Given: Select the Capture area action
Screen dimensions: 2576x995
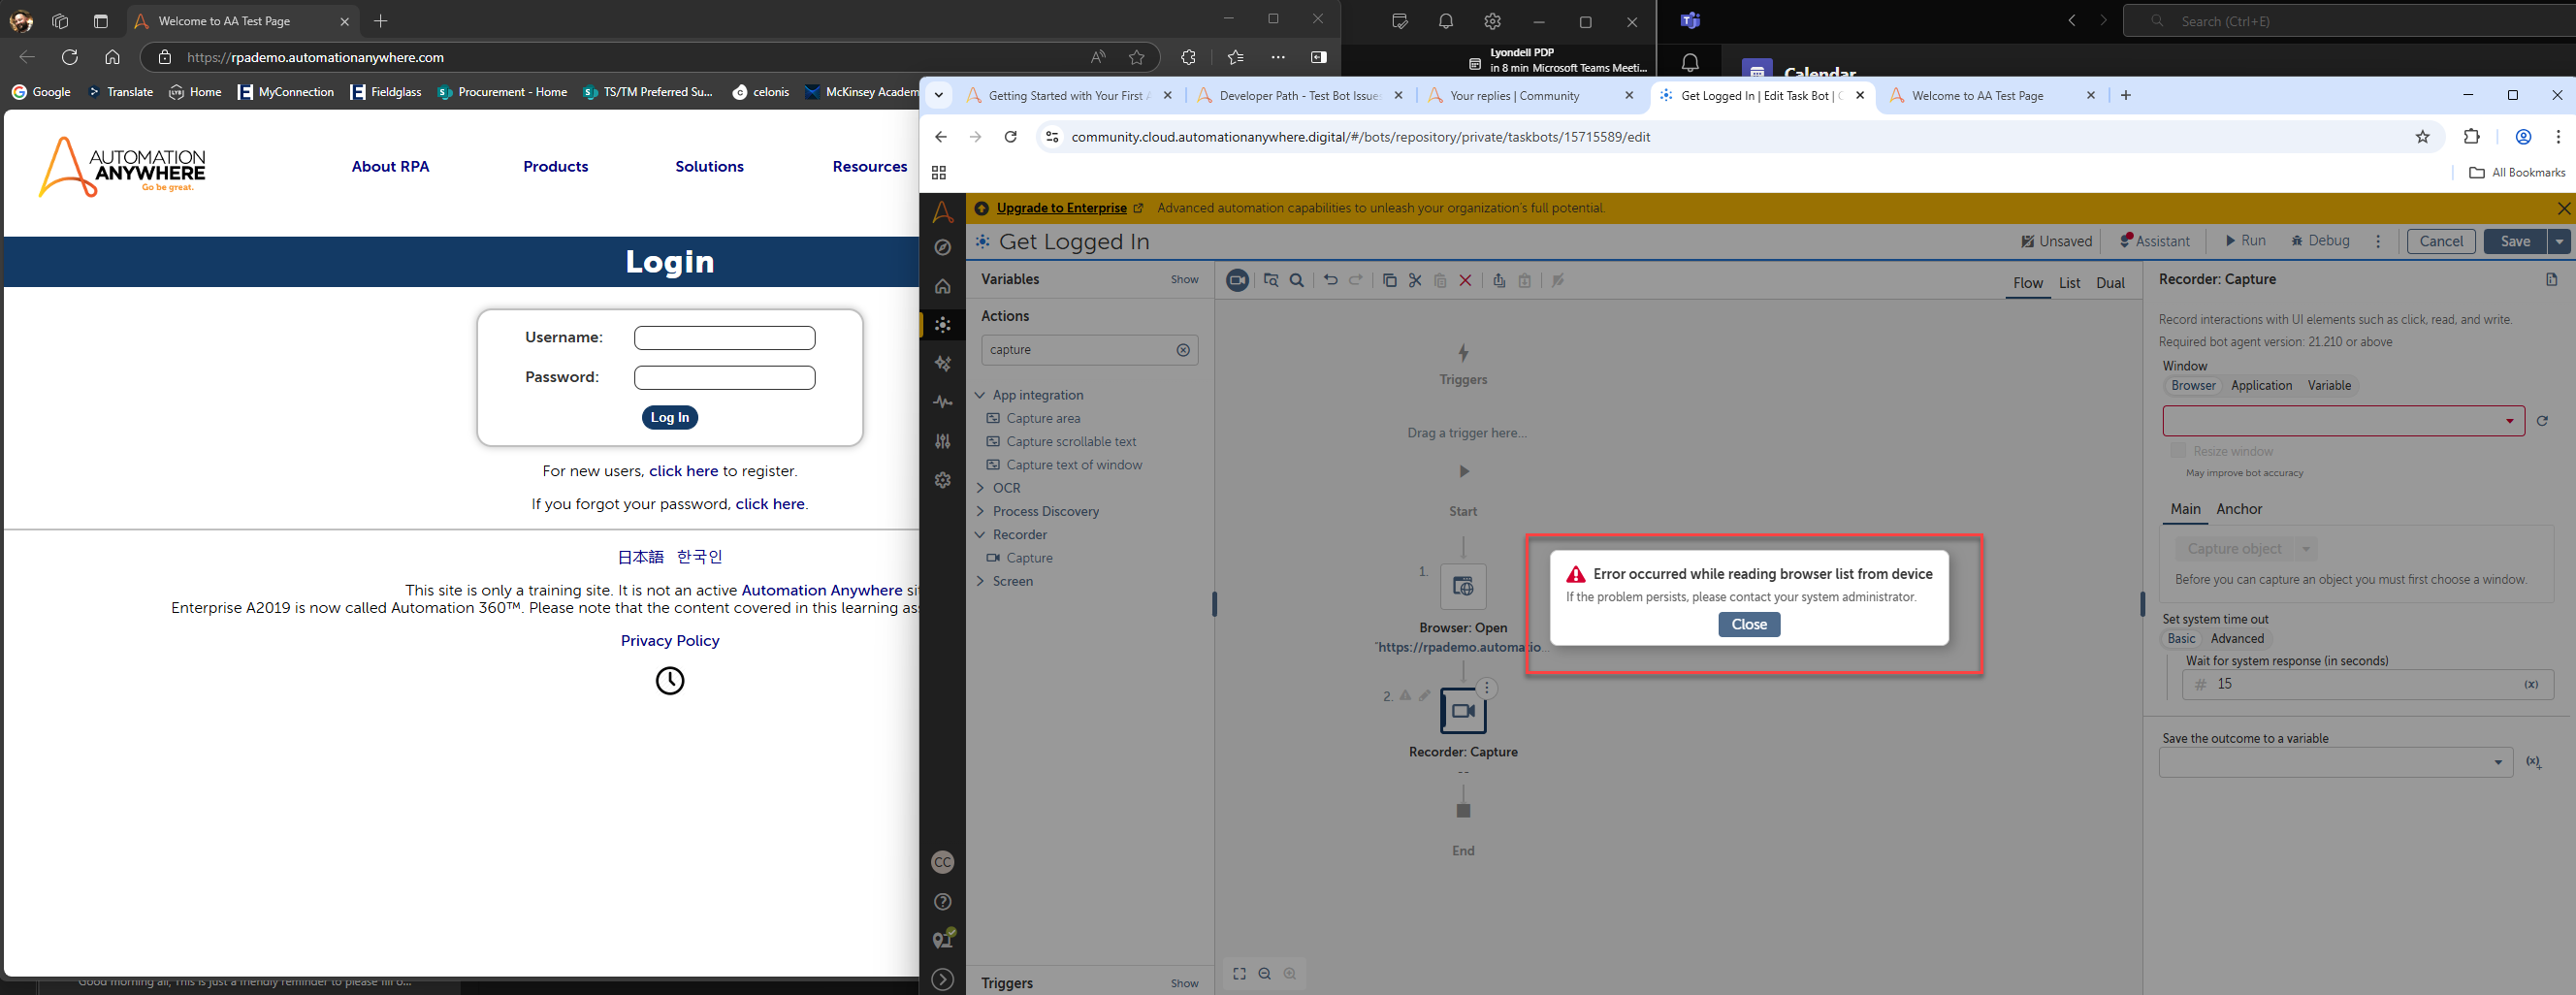Looking at the screenshot, I should tap(1042, 418).
